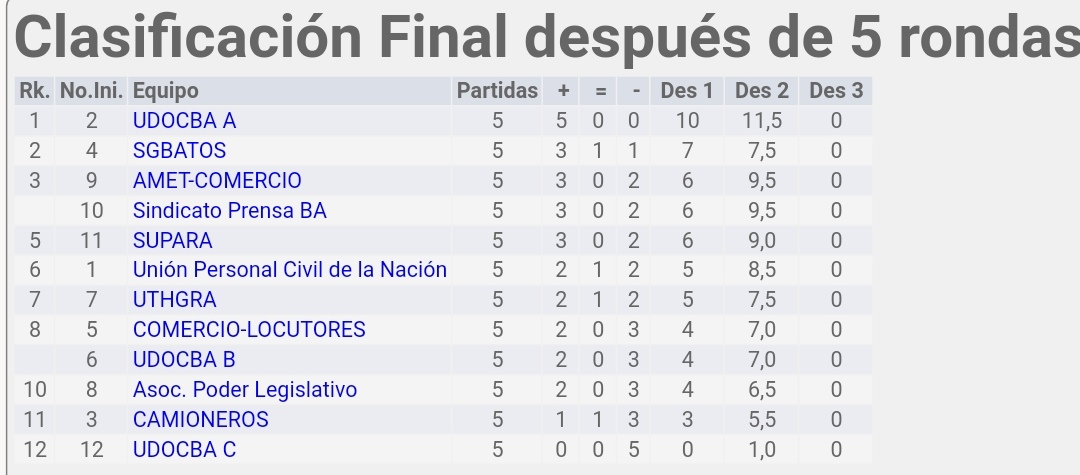Open COMERCIO-LOCUTORES team link
Image resolution: width=1080 pixels, height=475 pixels.
pos(249,330)
